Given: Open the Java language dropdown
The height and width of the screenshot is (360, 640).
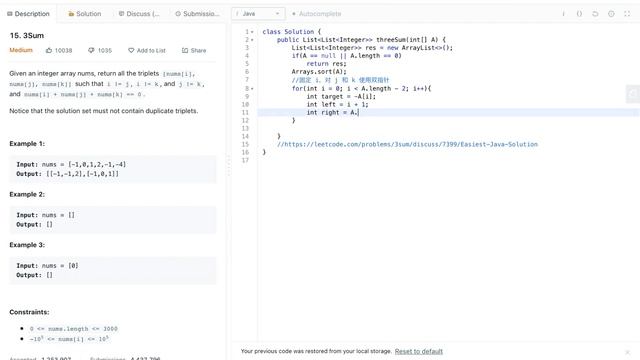Looking at the screenshot, I should pos(258,13).
